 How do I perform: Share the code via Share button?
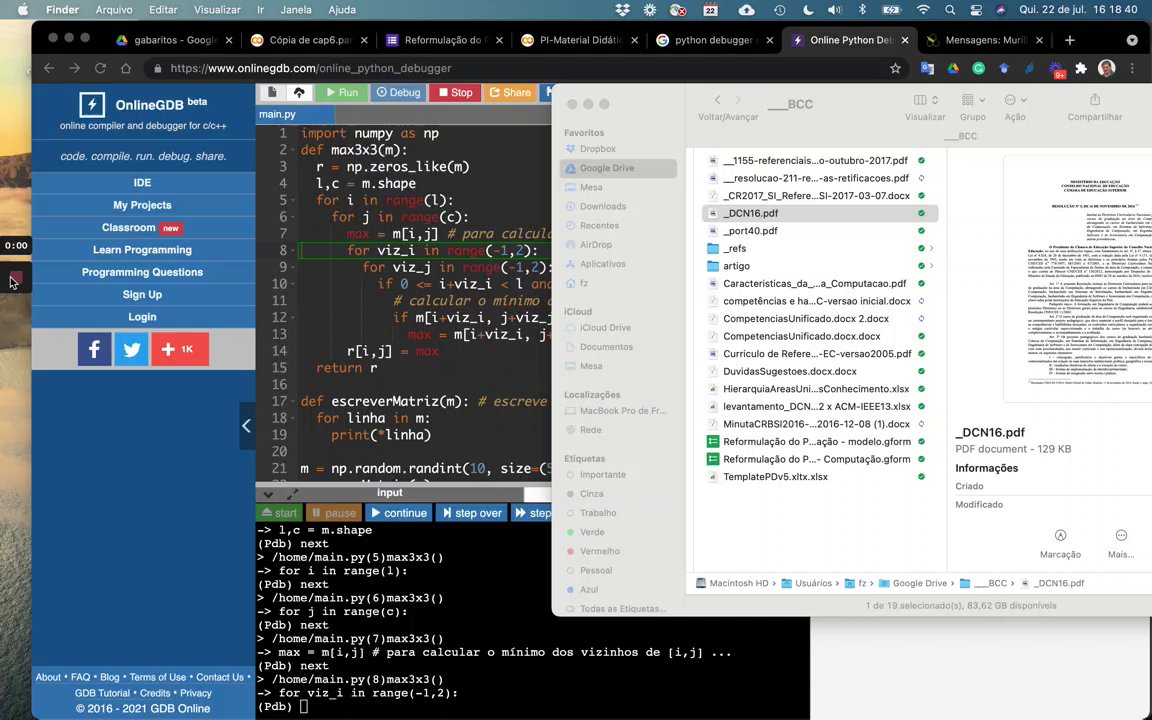(510, 93)
